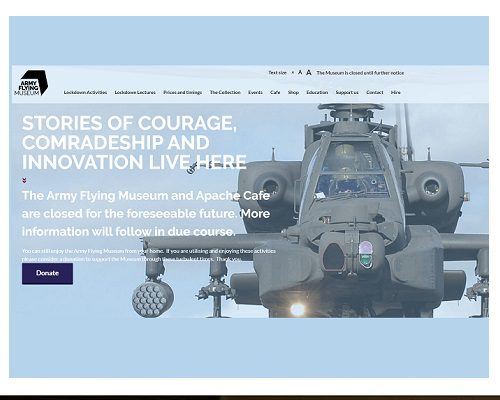Open the Lockdown Lectures menu item

135,92
